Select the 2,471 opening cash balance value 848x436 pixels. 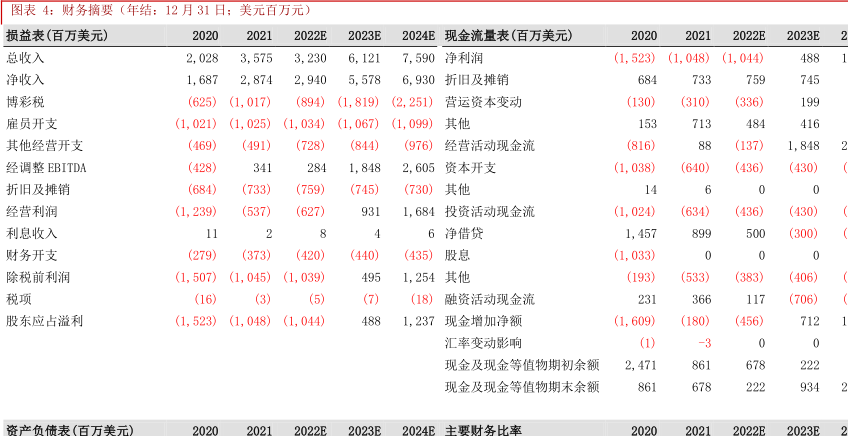coord(640,365)
